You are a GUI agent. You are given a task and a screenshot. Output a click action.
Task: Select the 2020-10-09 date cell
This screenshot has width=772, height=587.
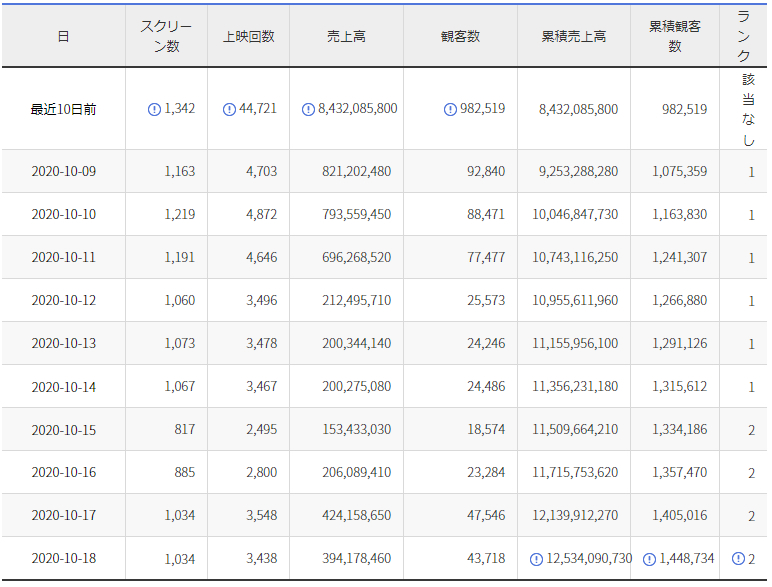(64, 172)
